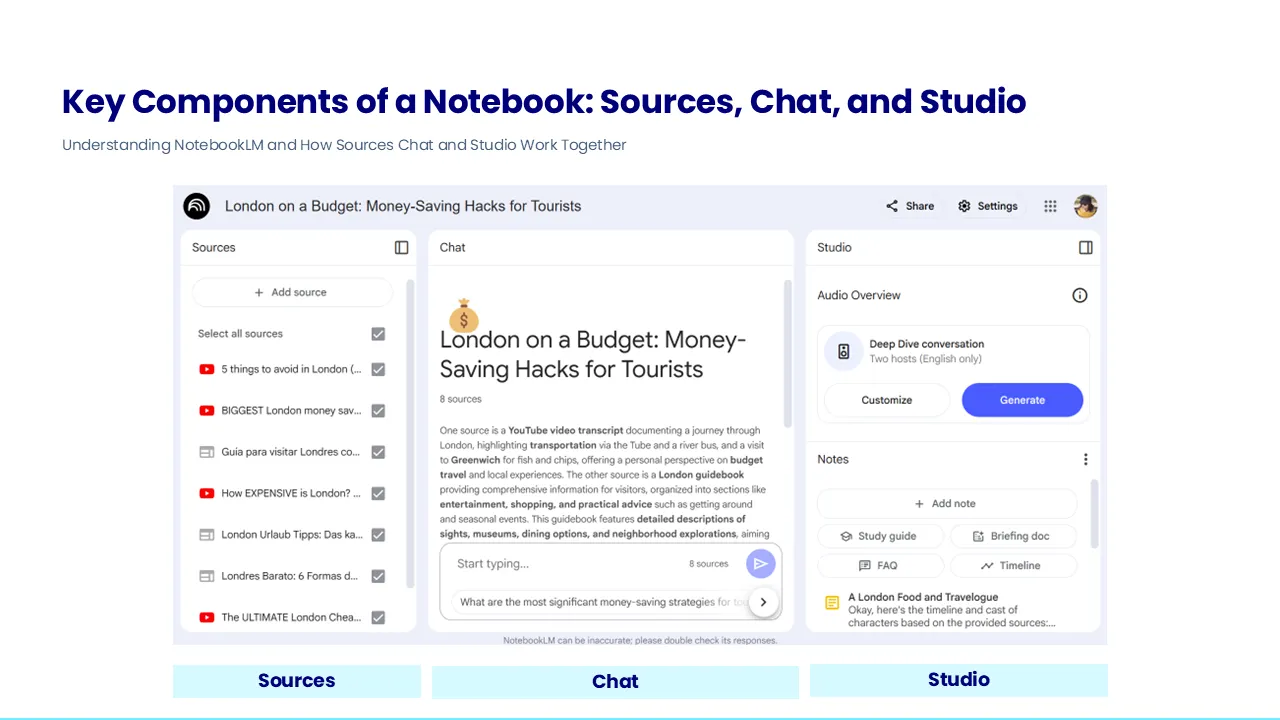
Task: Click the '8 sources' label in input box
Action: 709,564
